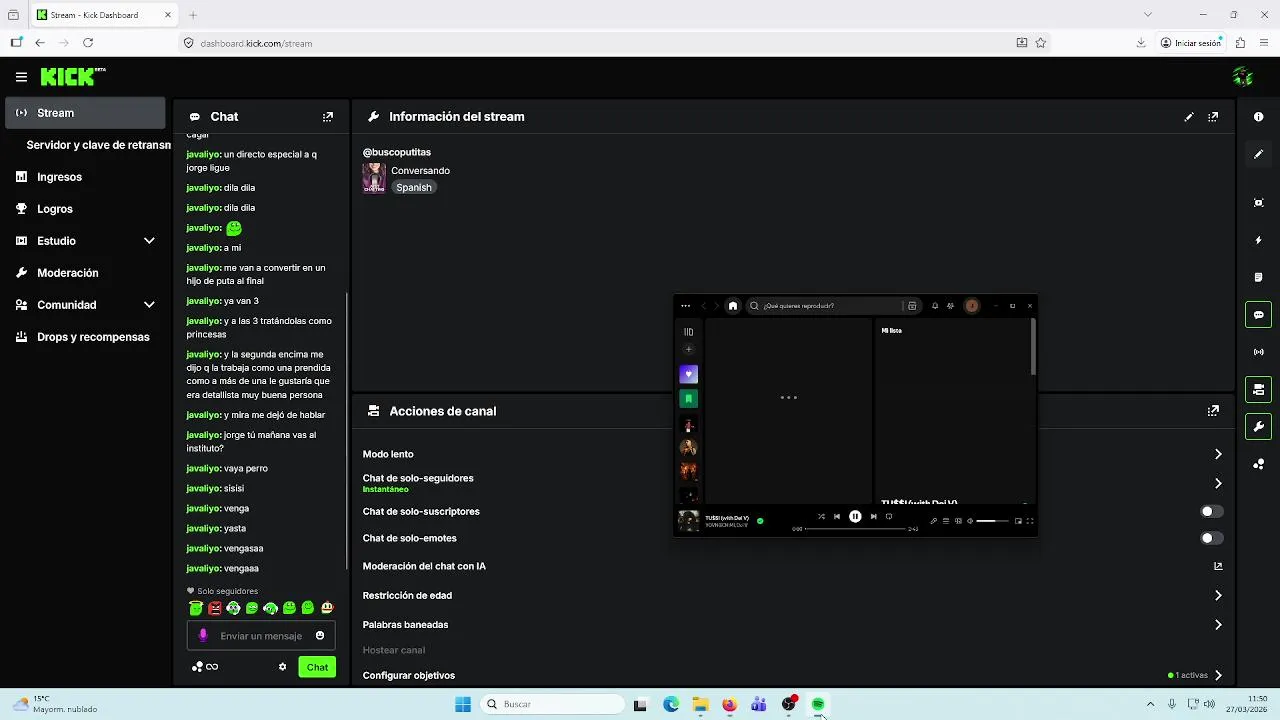Toggle Chat de solo-emotes switch

coord(1212,538)
